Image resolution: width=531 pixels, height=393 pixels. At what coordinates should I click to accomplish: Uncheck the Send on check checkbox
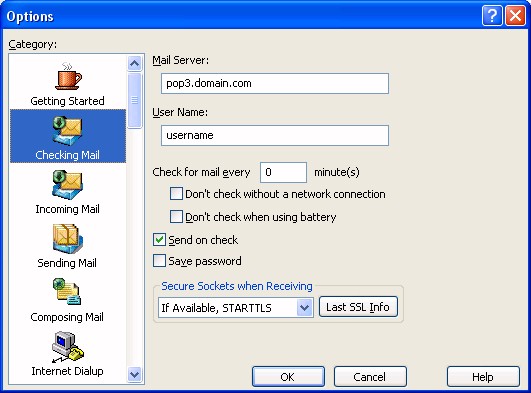point(159,240)
